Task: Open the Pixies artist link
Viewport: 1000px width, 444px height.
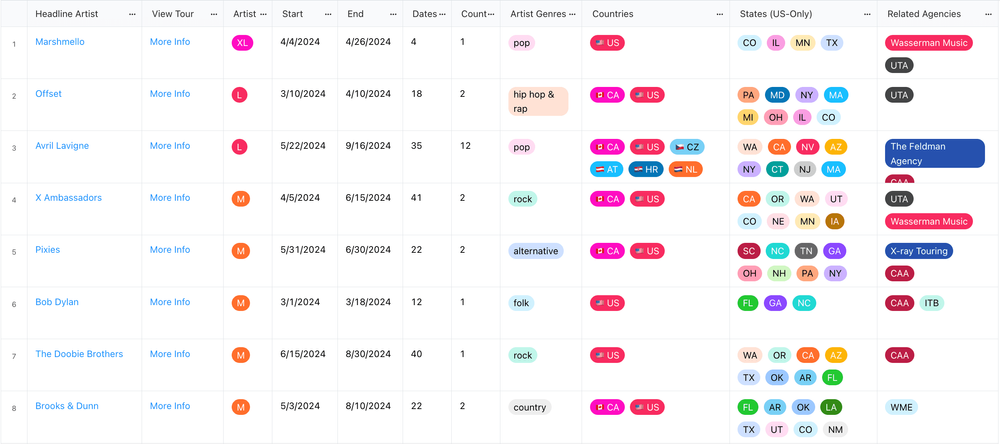Action: click(48, 250)
